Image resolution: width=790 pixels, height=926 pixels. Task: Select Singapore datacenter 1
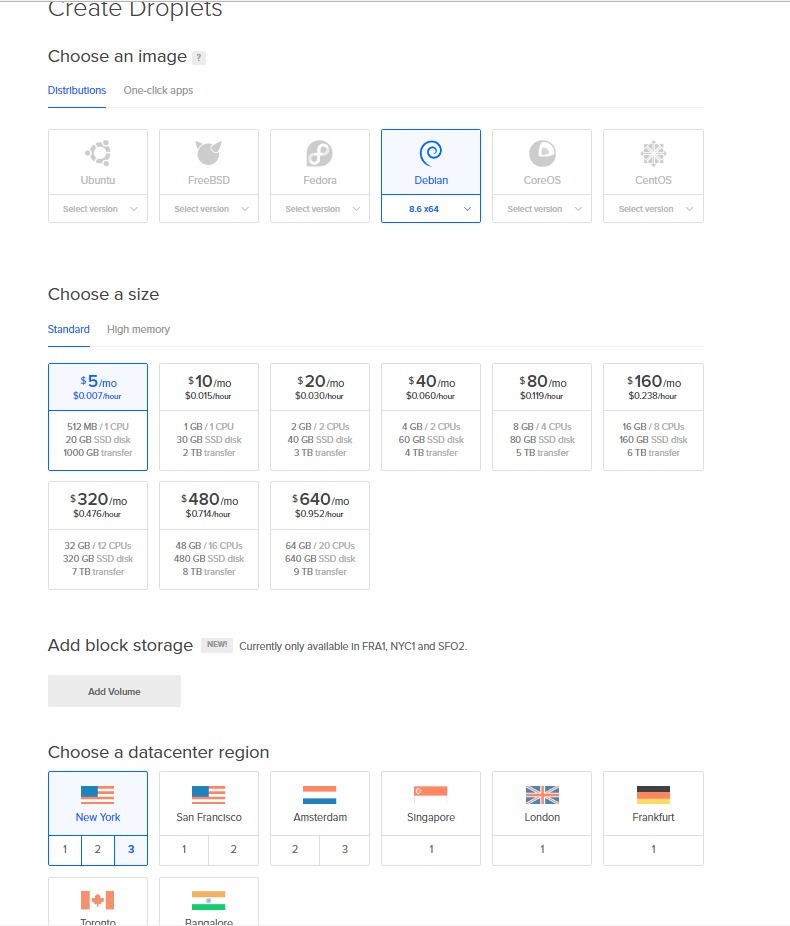tap(431, 849)
